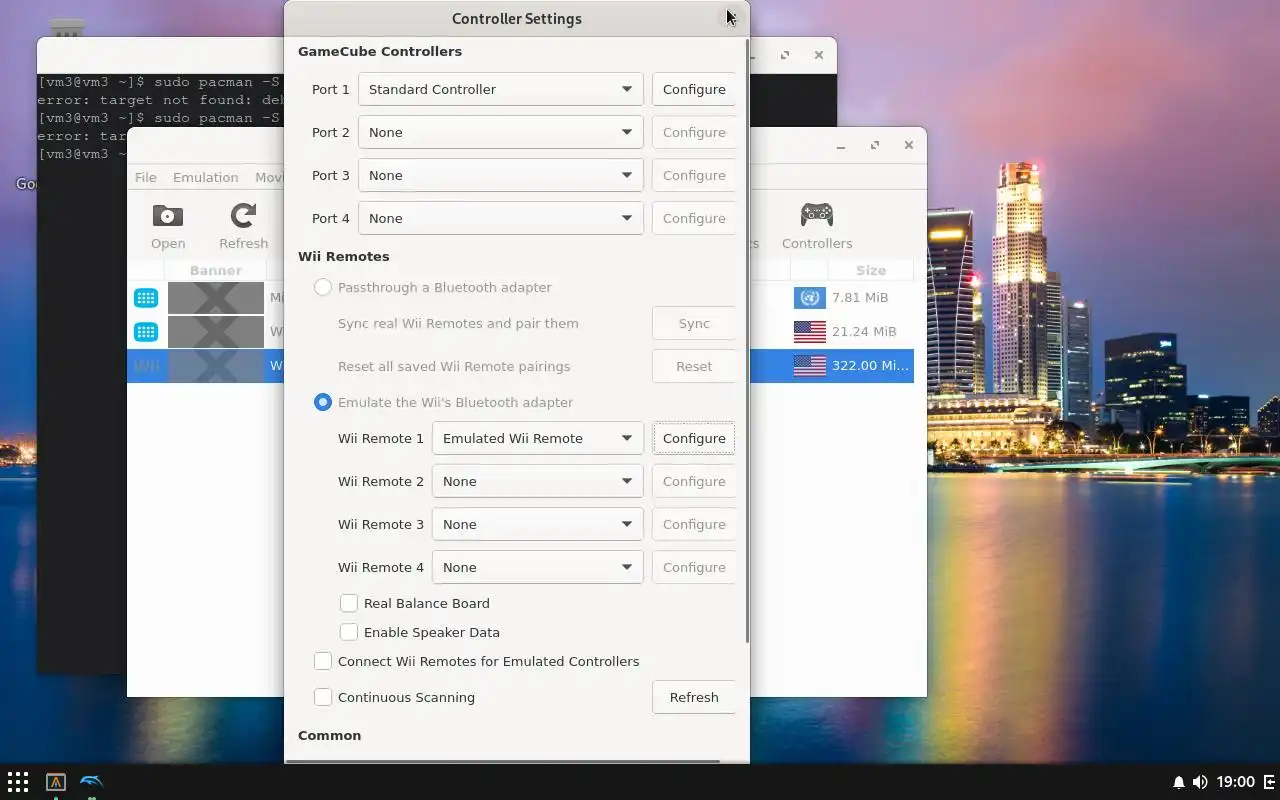Click Configure for GameCube Port 4
The image size is (1280, 800).
pos(694,218)
